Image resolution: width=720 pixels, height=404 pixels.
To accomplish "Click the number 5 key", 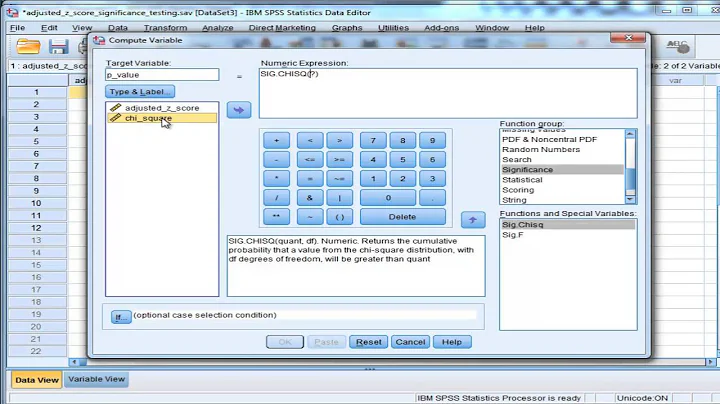I will point(403,159).
